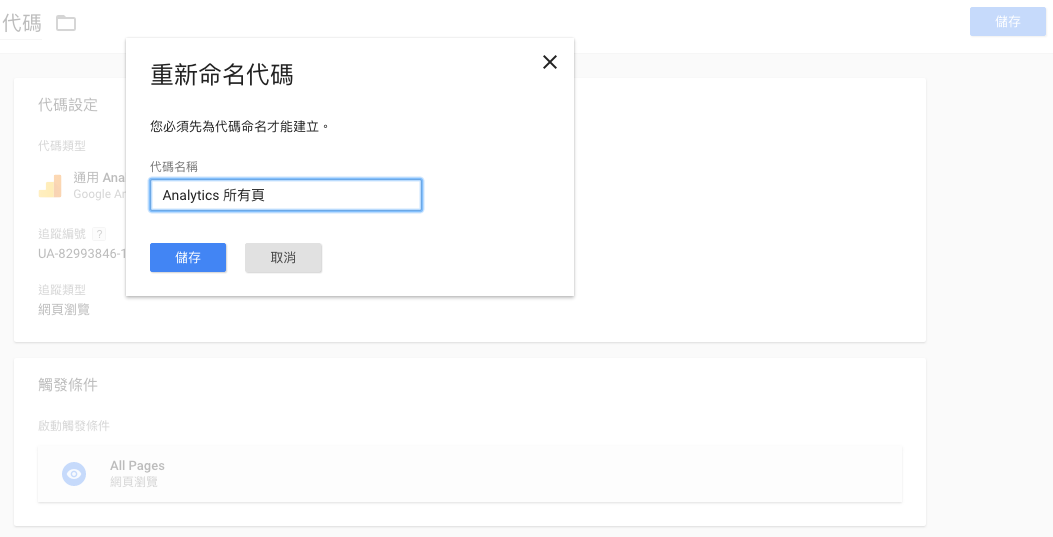Click the 重新命名代碼 dialog title
Image resolution: width=1053 pixels, height=537 pixels.
point(222,75)
